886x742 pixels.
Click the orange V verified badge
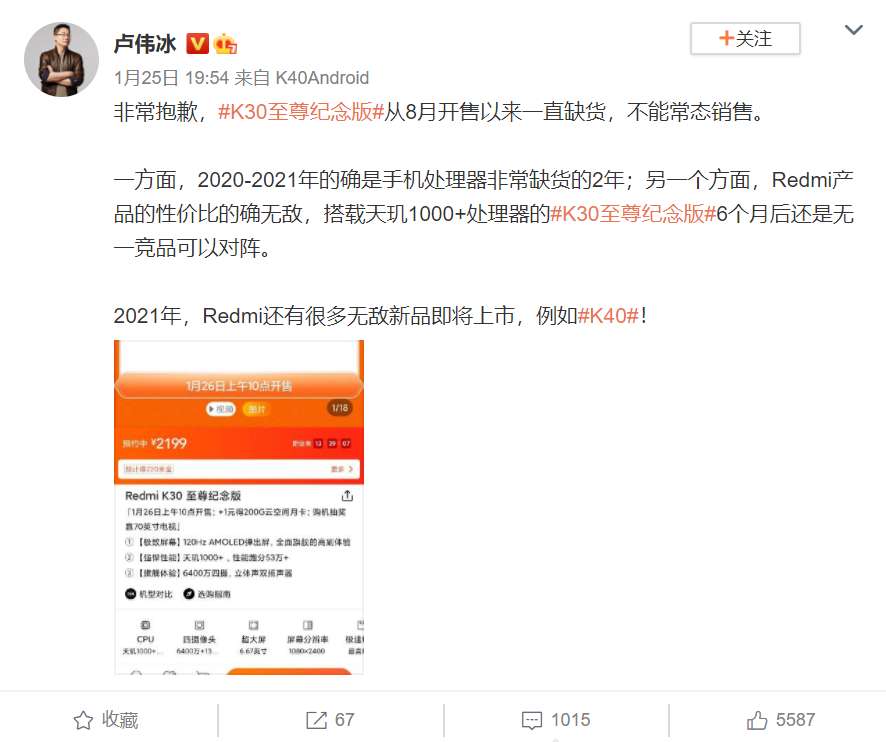click(x=197, y=44)
